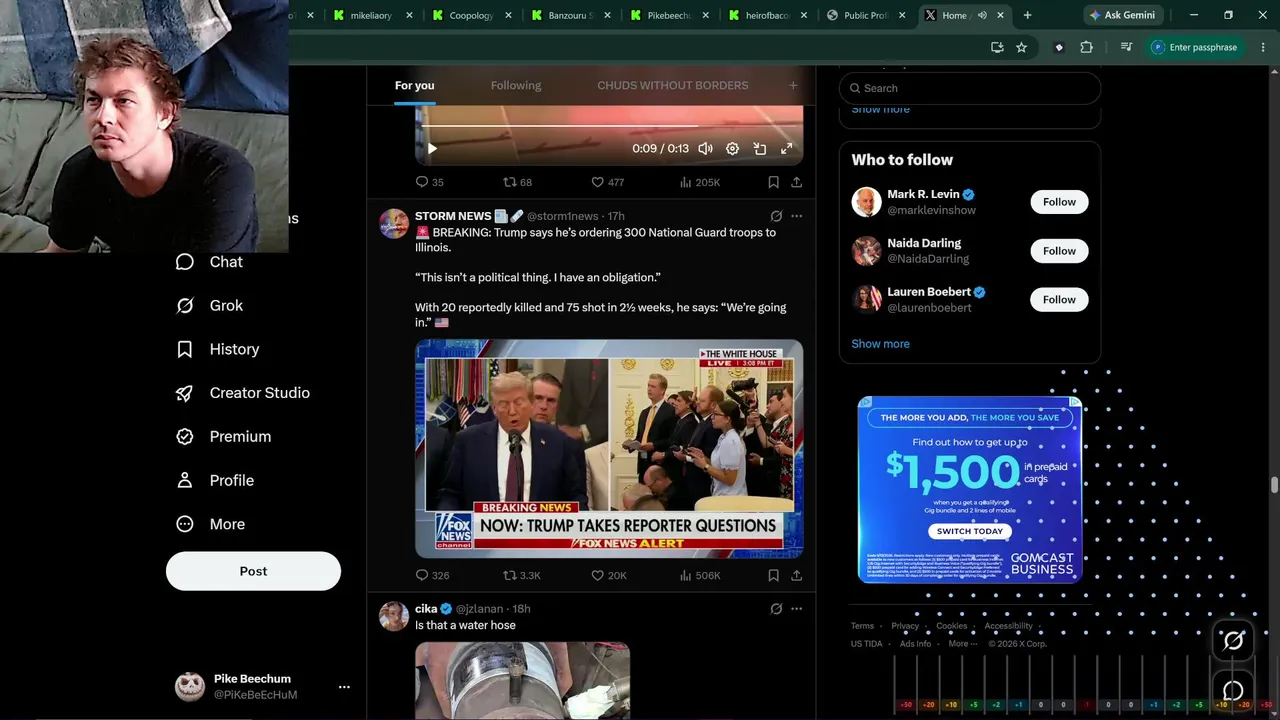Repost the STORM NEWS post
1280x720 pixels.
[521, 575]
